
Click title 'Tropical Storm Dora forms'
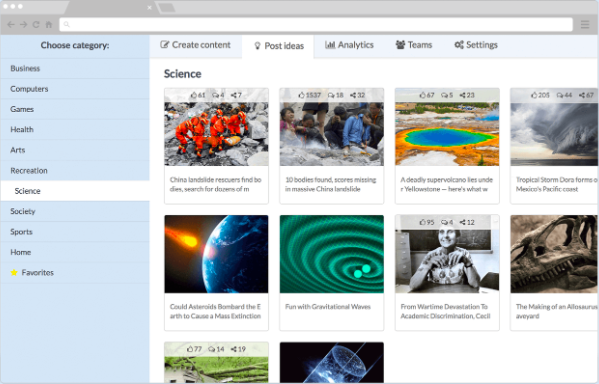554,180
